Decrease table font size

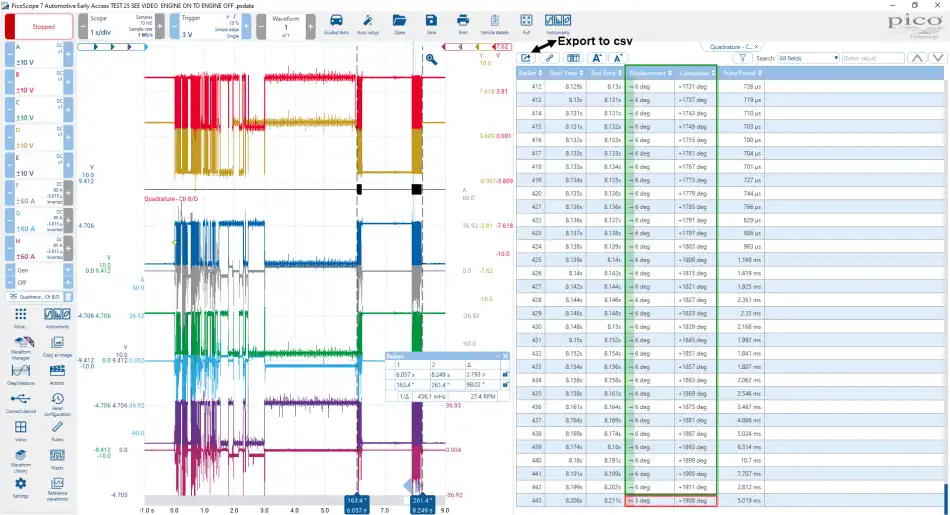tap(617, 58)
